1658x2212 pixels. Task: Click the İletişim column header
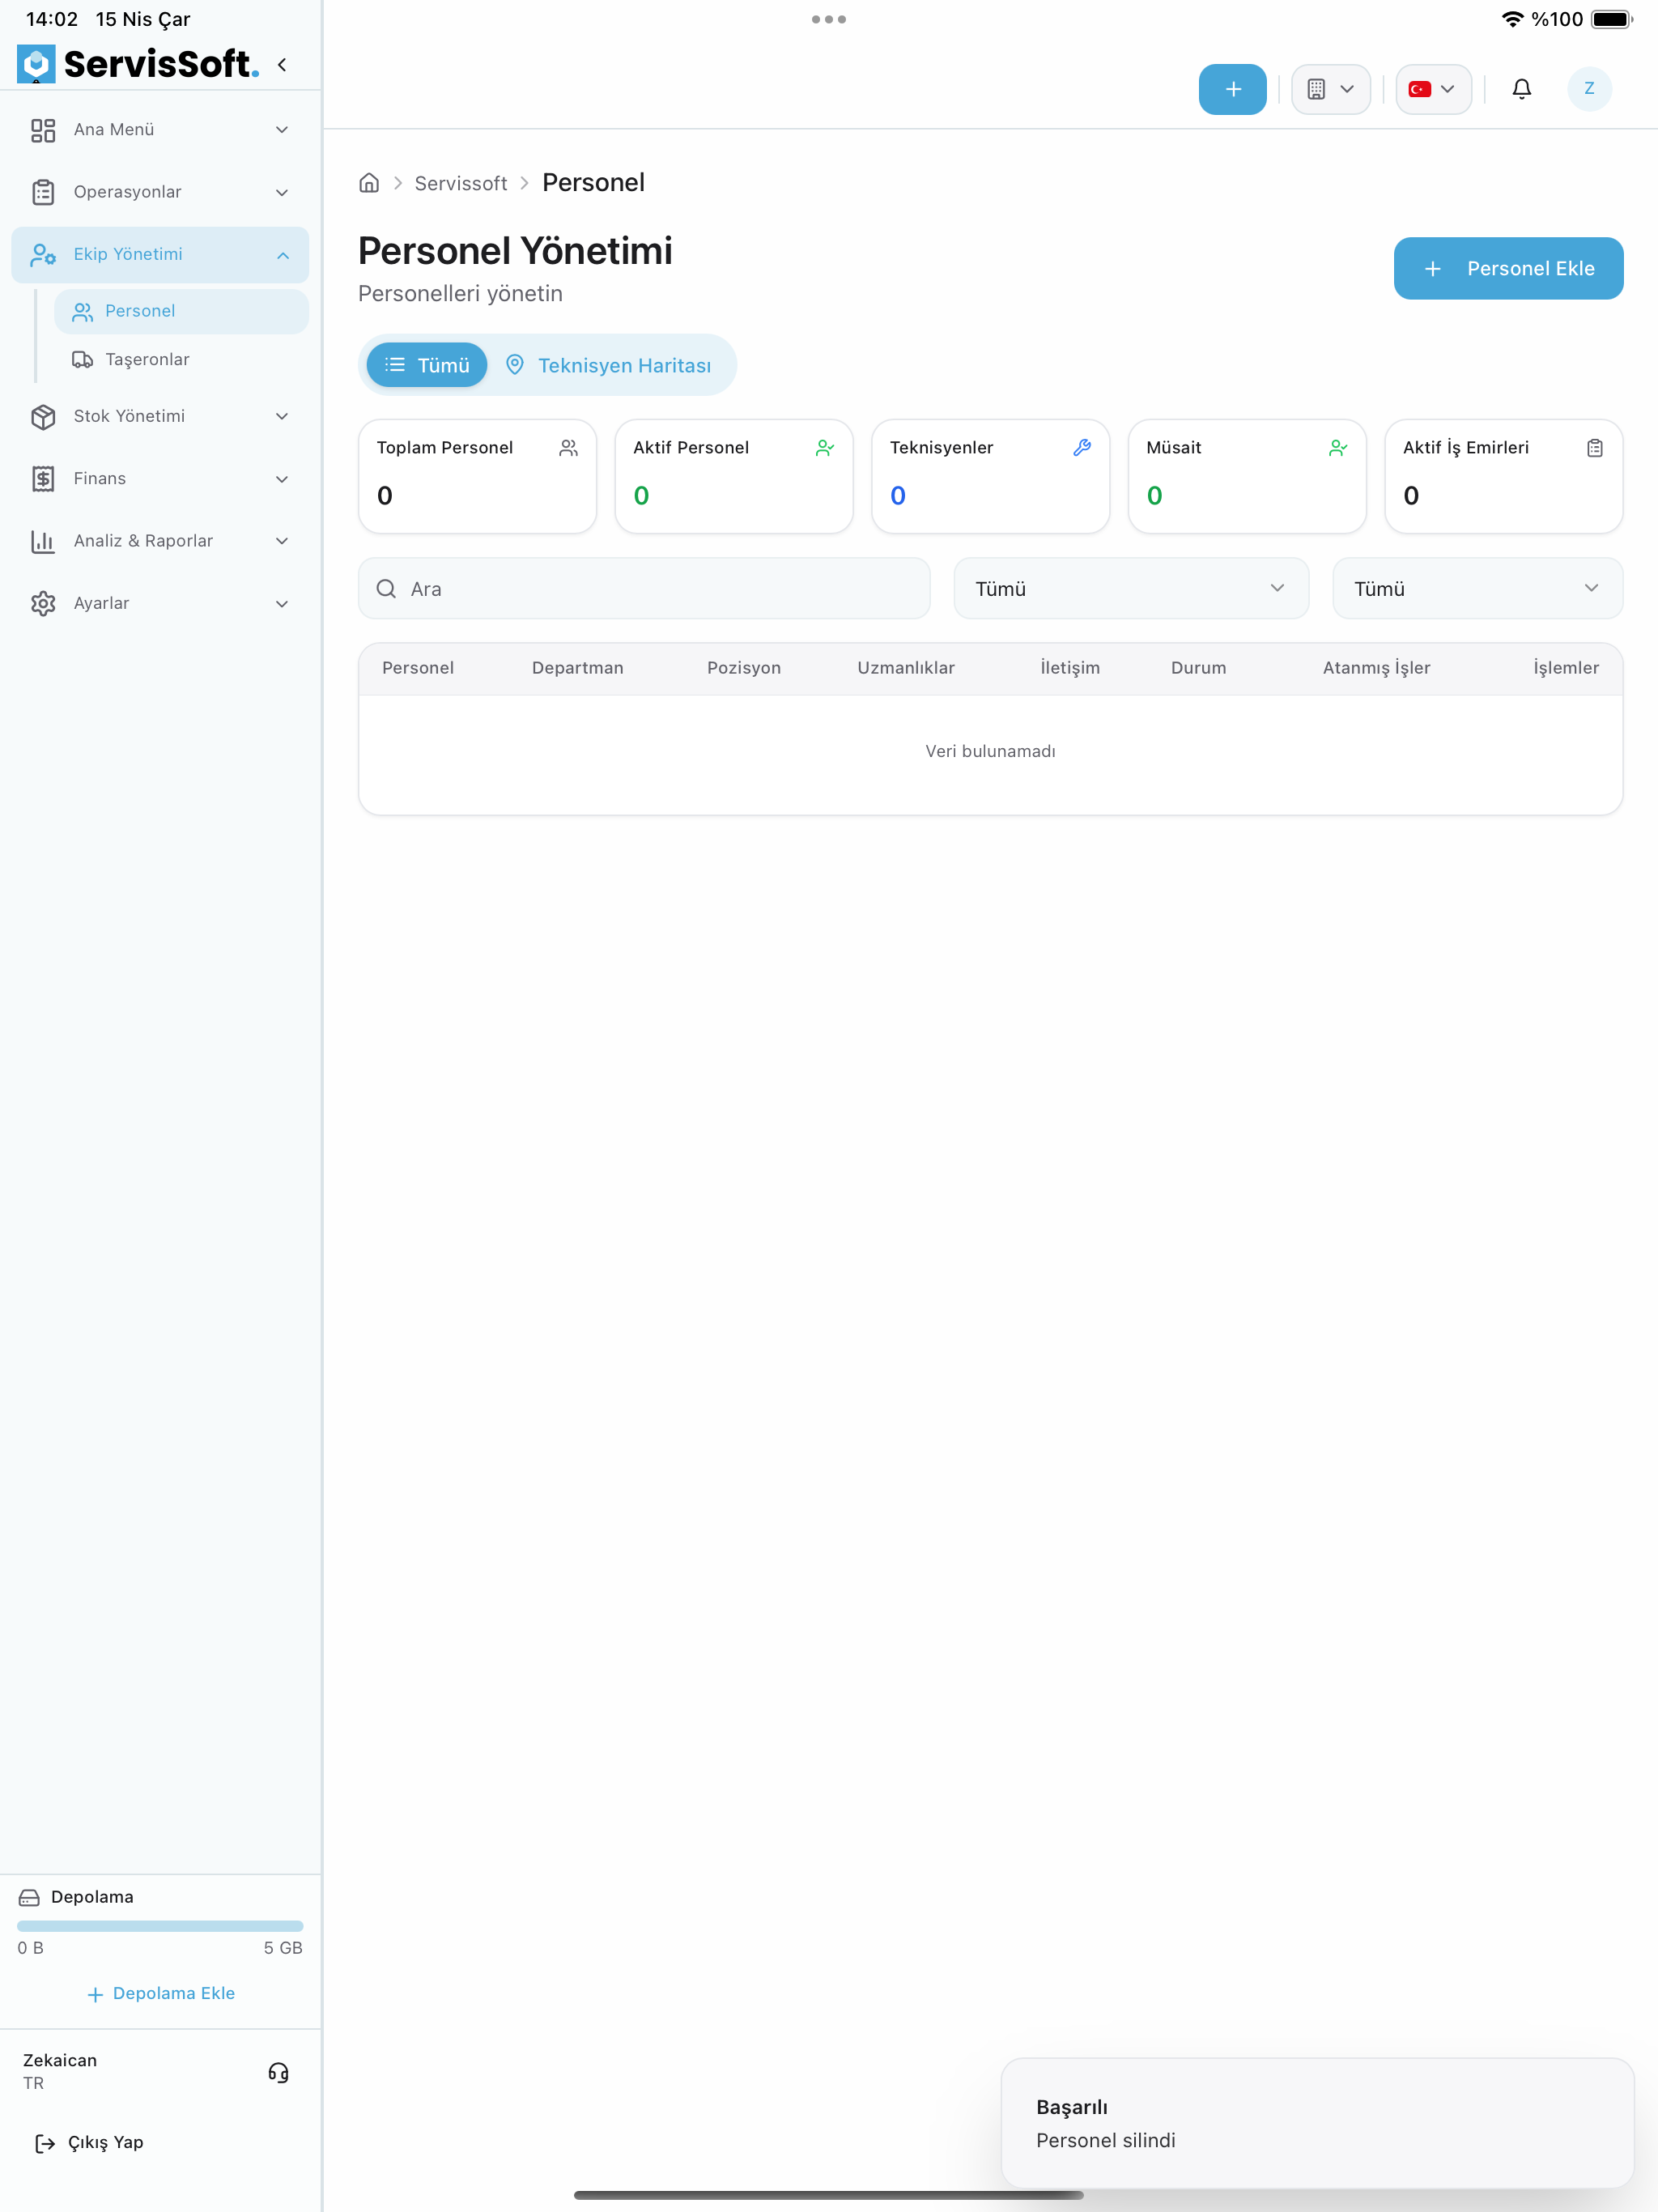pyautogui.click(x=1070, y=668)
